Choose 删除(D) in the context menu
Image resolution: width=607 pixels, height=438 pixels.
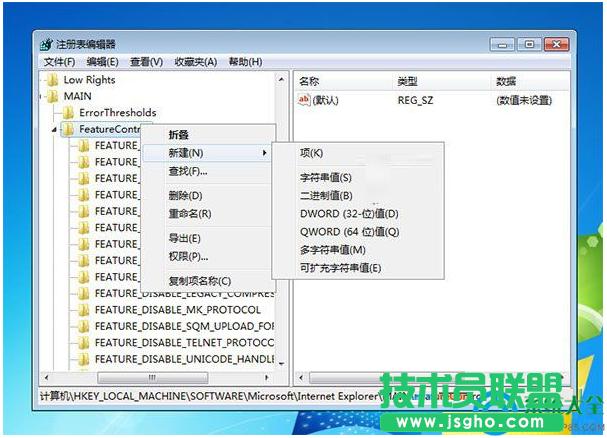click(209, 196)
